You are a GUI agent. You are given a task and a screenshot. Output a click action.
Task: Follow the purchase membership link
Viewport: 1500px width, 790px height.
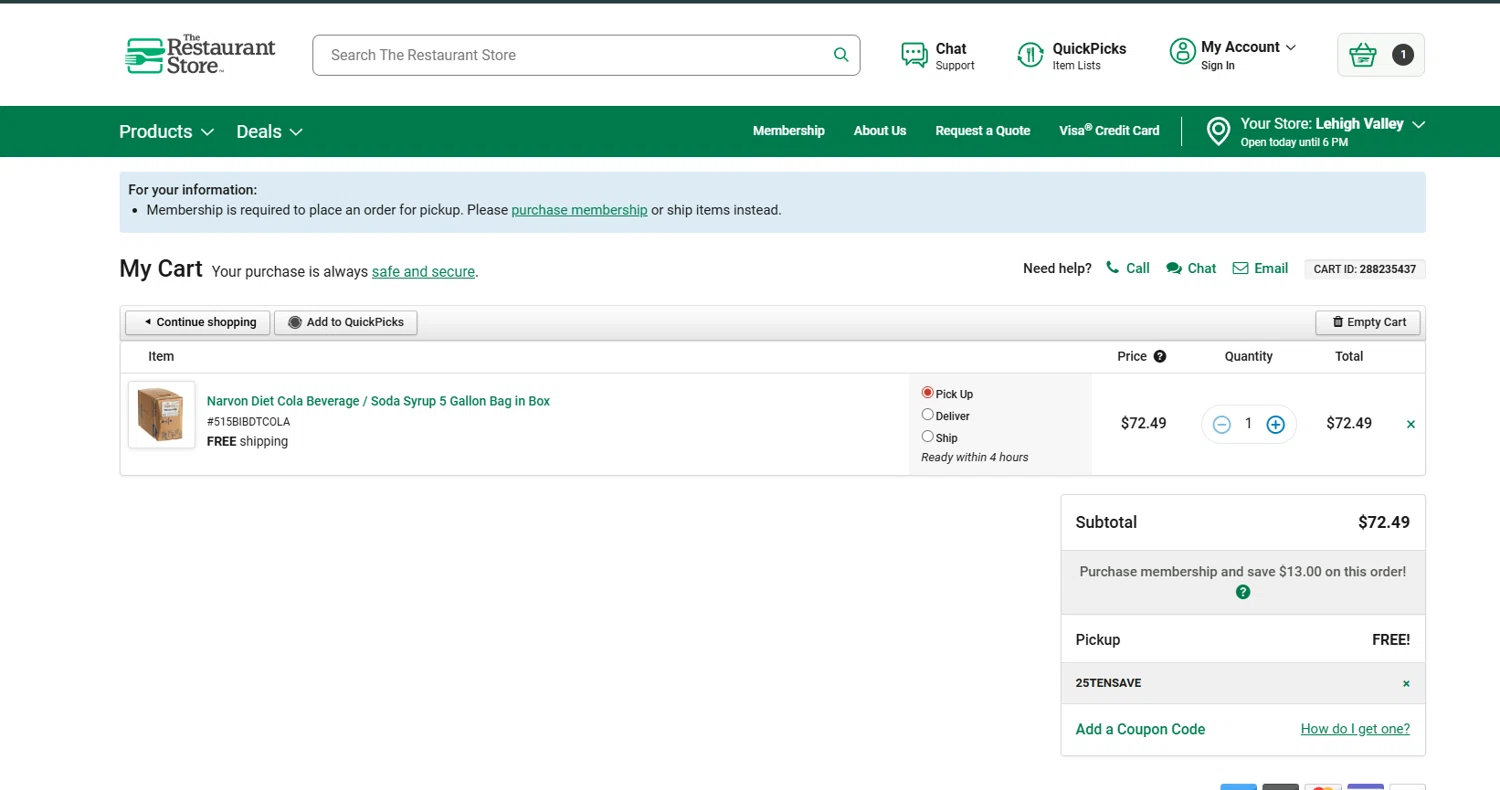pos(579,210)
